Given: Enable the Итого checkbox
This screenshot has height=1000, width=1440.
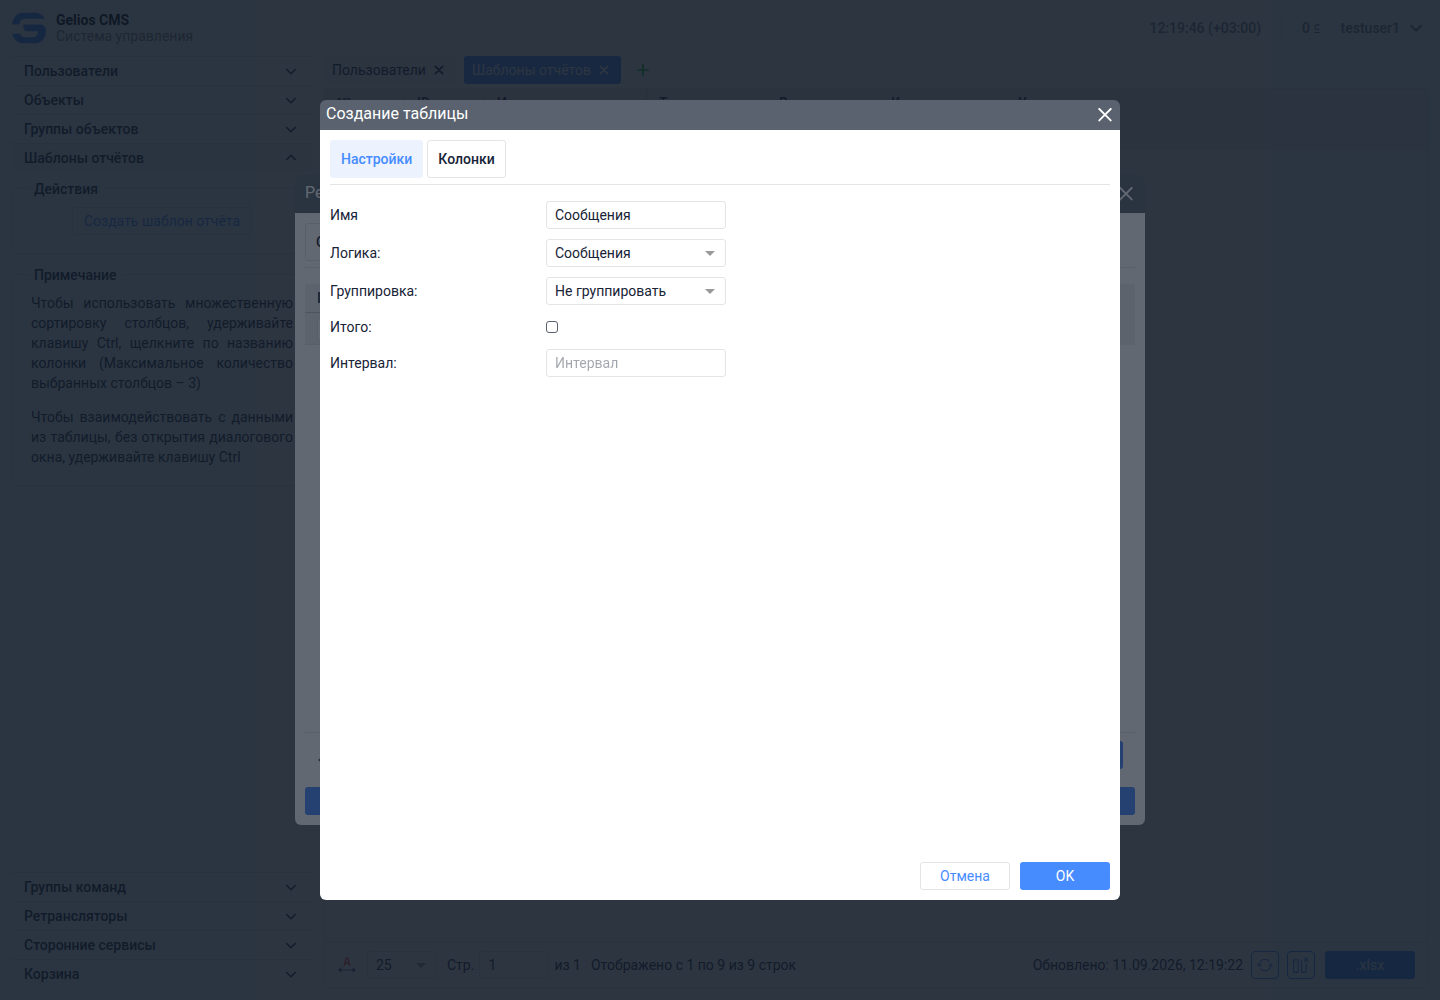Looking at the screenshot, I should click(x=552, y=327).
